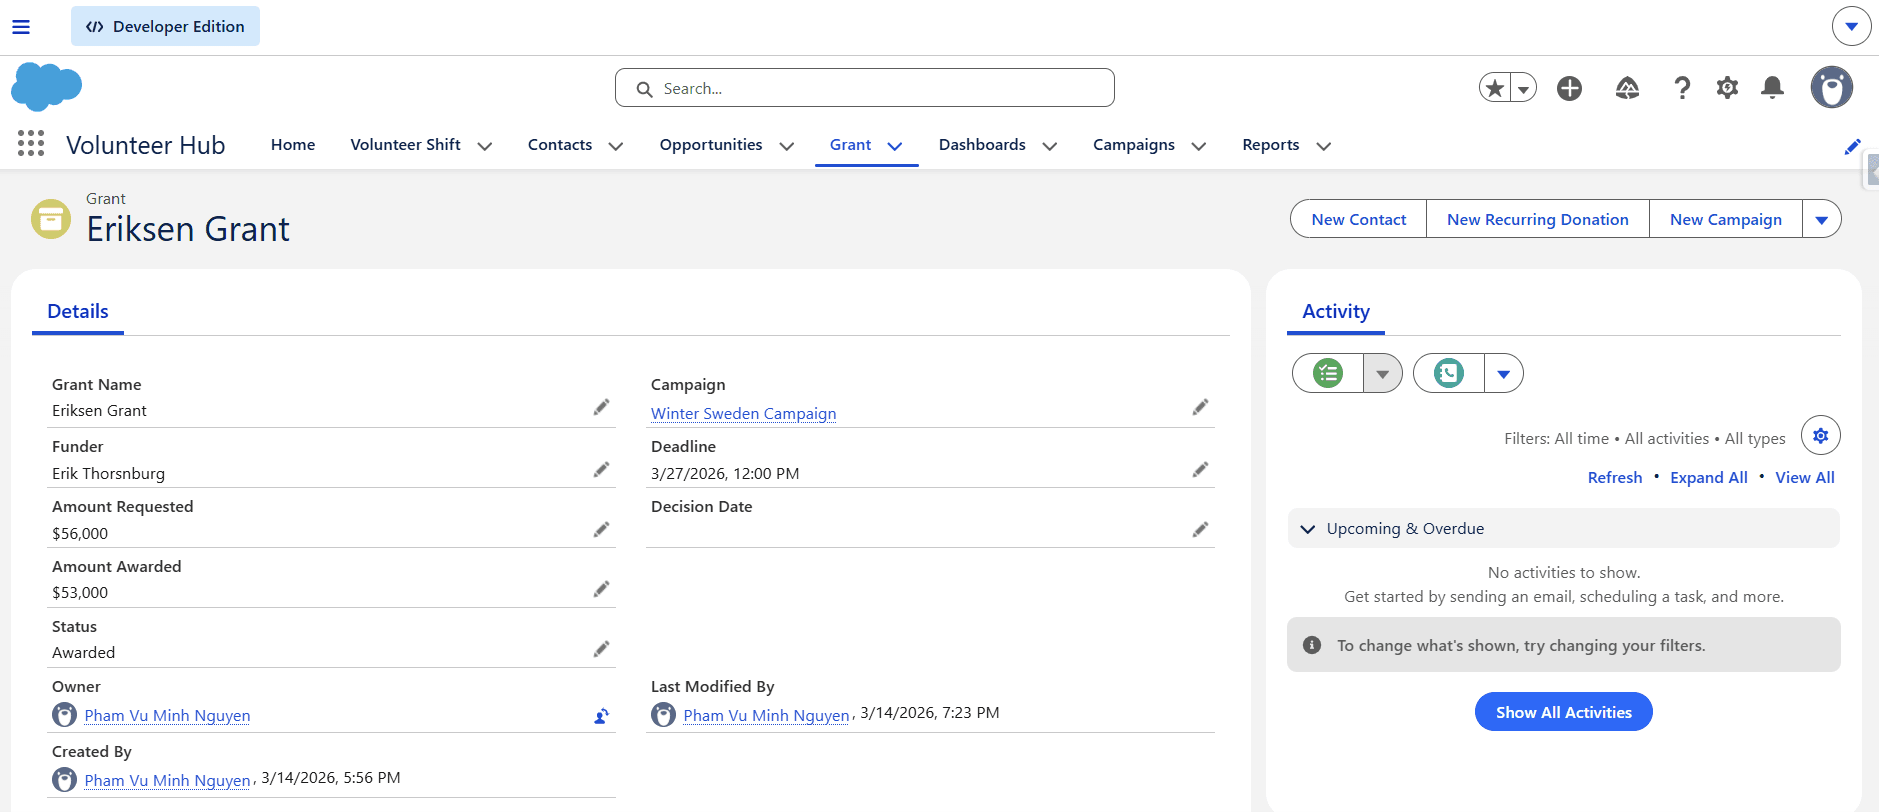This screenshot has width=1879, height=812.
Task: Open the New Task dropdown arrow
Action: coord(1383,373)
